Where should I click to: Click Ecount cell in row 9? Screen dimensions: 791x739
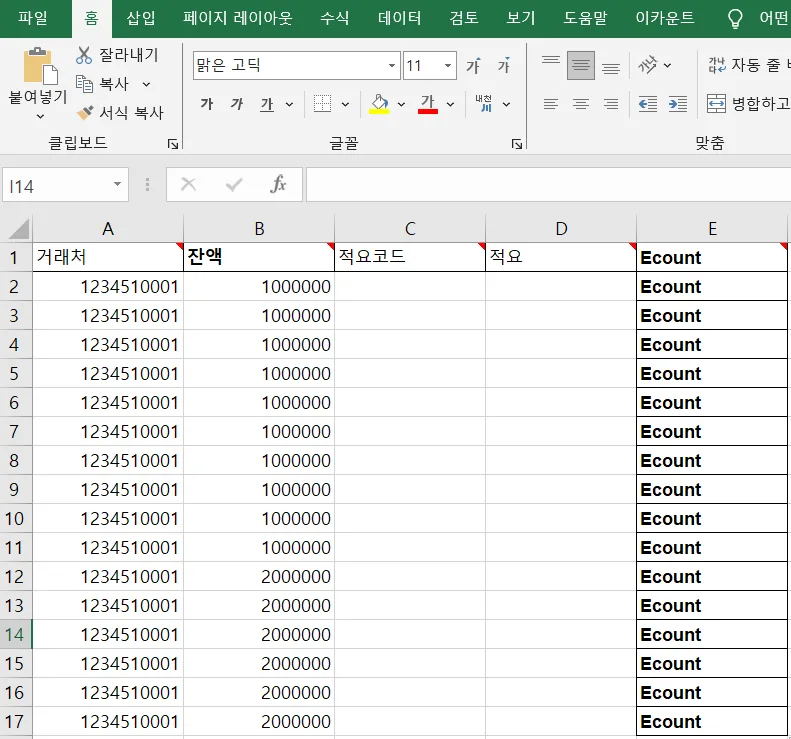point(712,490)
